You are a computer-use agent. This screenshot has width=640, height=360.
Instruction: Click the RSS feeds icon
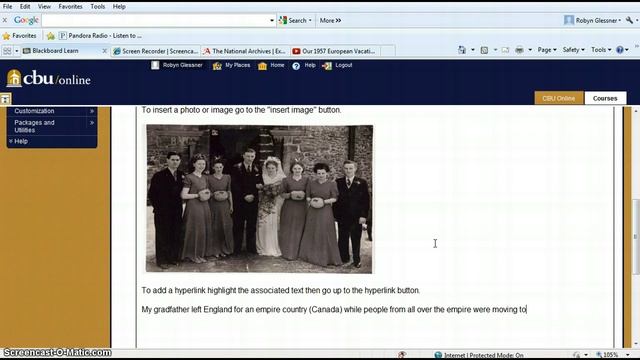click(x=484, y=50)
